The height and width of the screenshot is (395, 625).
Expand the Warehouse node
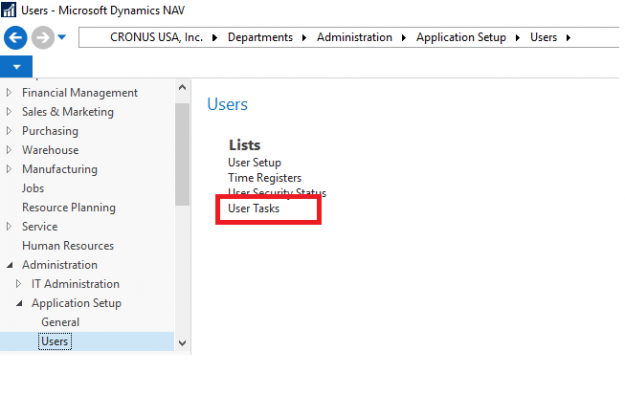click(x=9, y=150)
